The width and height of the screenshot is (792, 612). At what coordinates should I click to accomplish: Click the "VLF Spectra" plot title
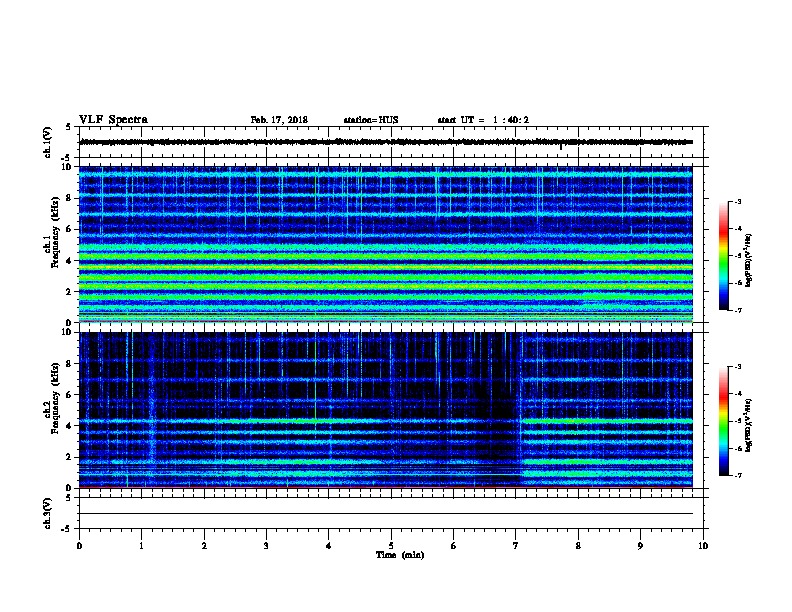tap(113, 120)
